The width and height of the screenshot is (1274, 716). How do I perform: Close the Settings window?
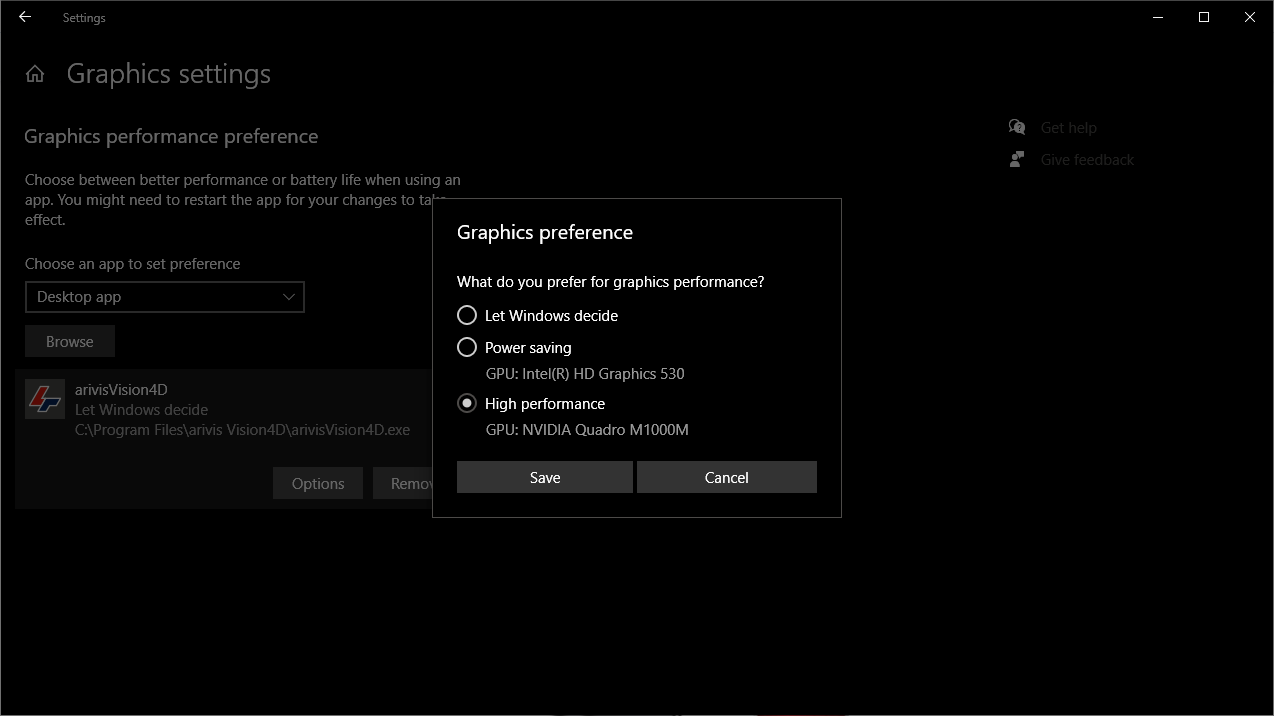1250,17
